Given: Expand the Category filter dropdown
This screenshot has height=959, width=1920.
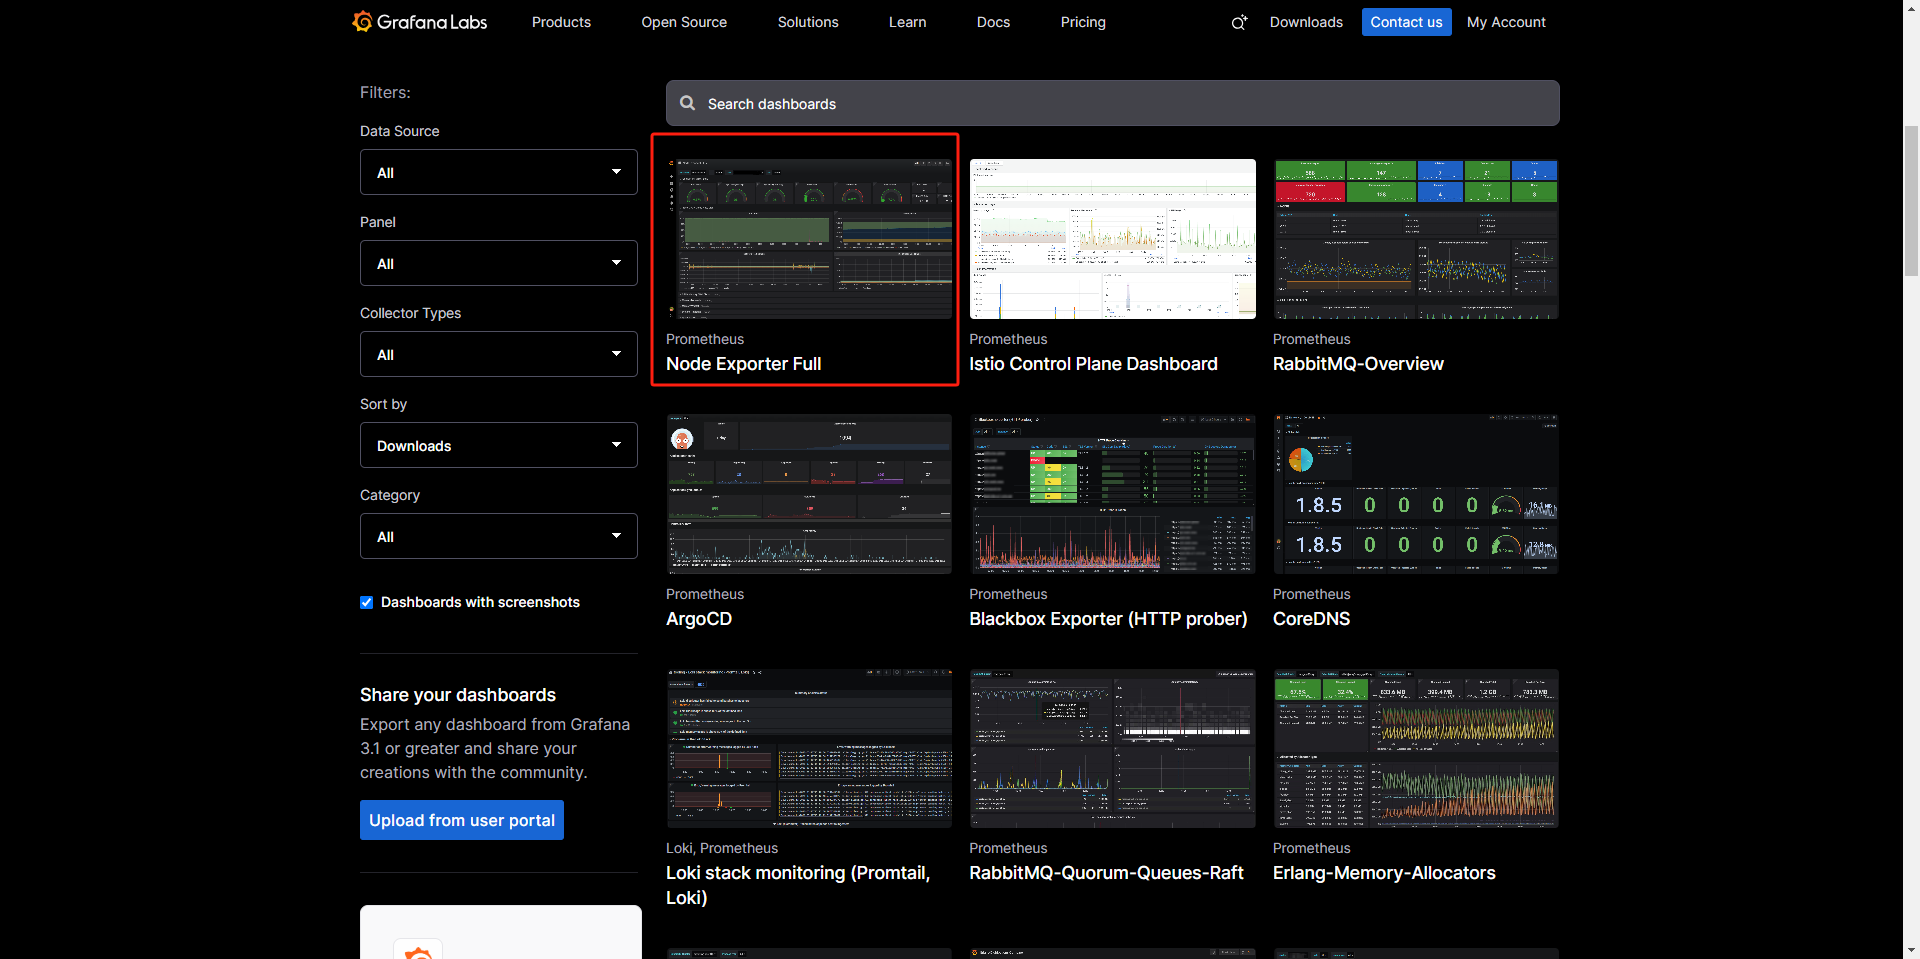Looking at the screenshot, I should pyautogui.click(x=499, y=536).
